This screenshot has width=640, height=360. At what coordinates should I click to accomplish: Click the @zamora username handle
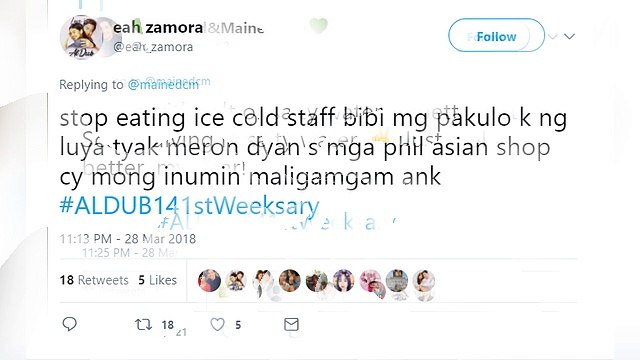pyautogui.click(x=153, y=47)
